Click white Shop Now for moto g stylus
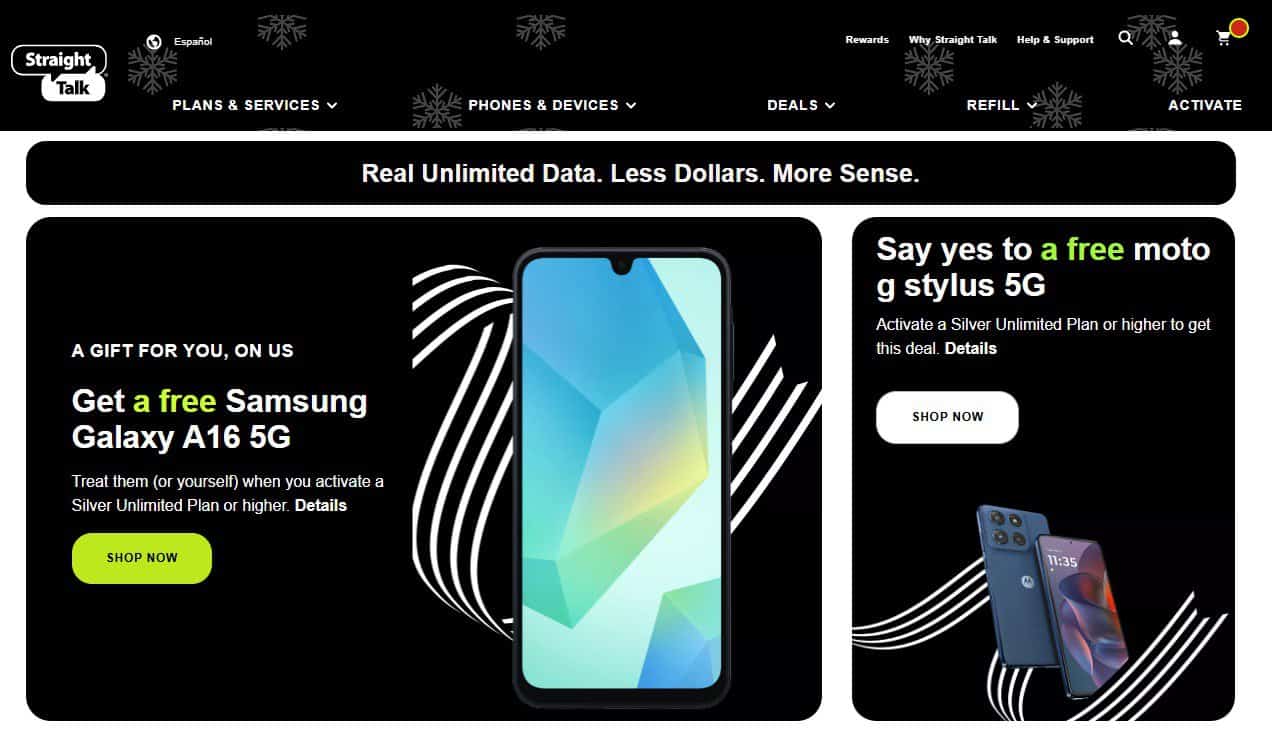Screen dimensions: 1272x753 pos(947,417)
